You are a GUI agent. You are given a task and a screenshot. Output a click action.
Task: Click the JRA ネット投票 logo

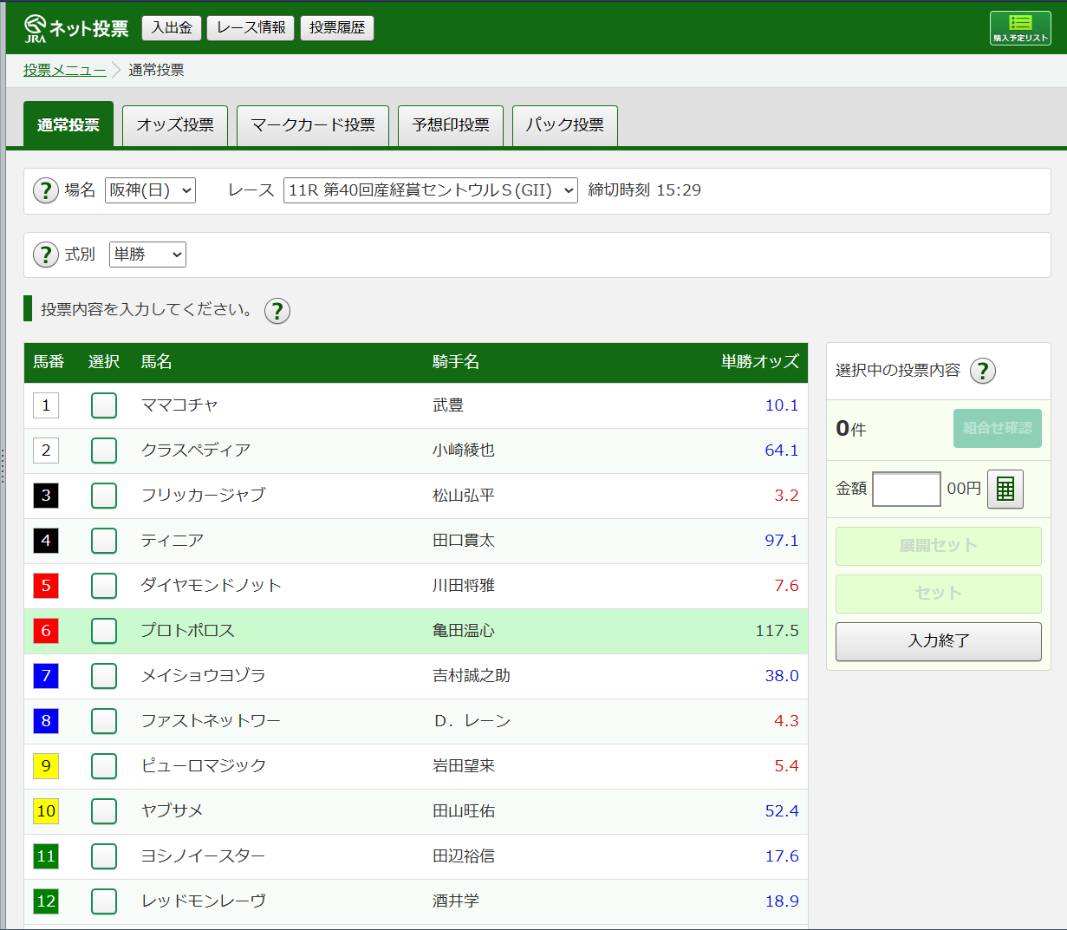[x=76, y=29]
